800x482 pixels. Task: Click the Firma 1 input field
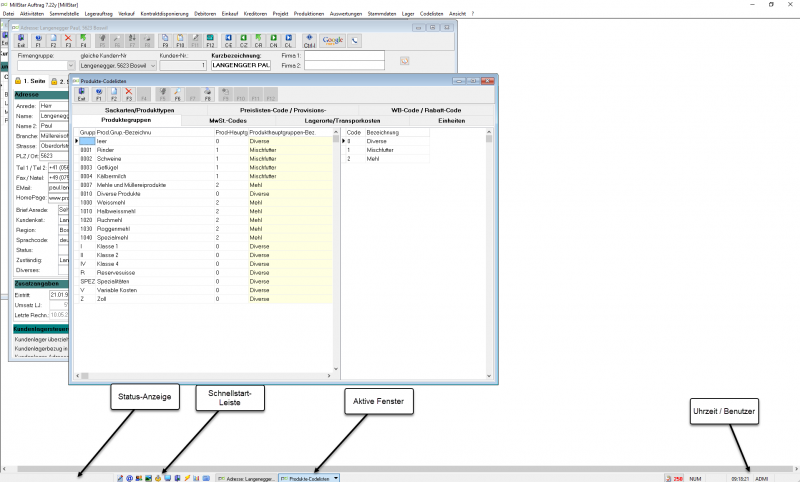(x=344, y=55)
